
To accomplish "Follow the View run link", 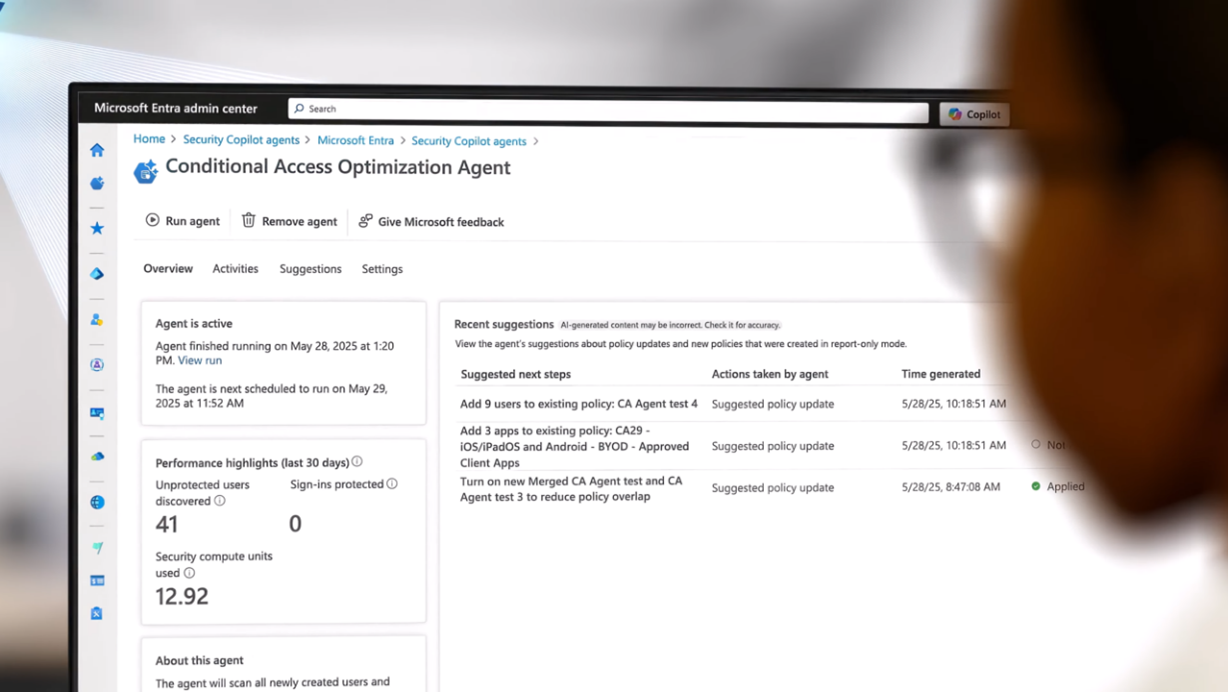I will click(200, 360).
